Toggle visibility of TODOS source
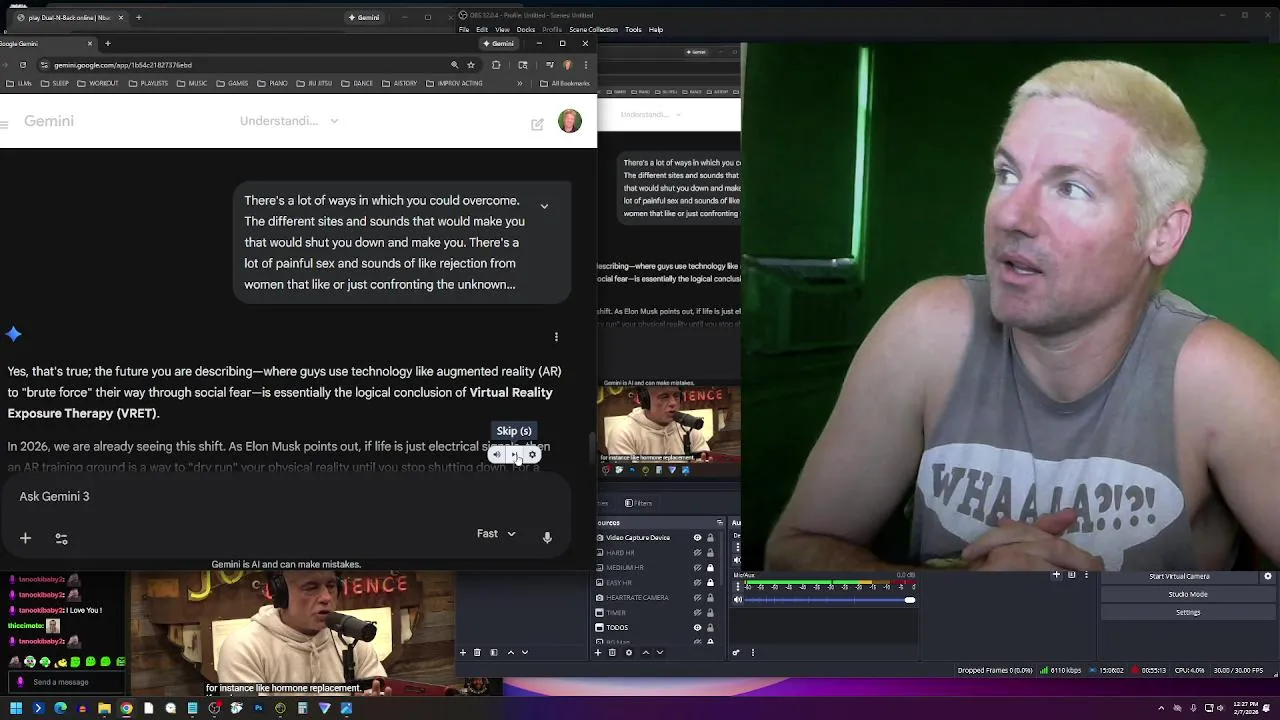The width and height of the screenshot is (1280, 720). [x=697, y=628]
